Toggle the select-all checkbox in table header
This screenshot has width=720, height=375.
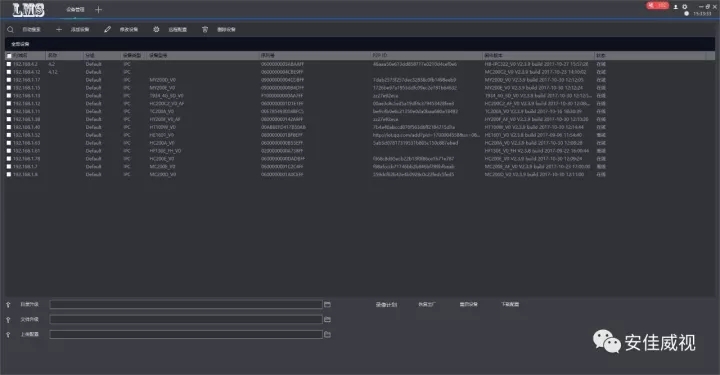(9, 56)
